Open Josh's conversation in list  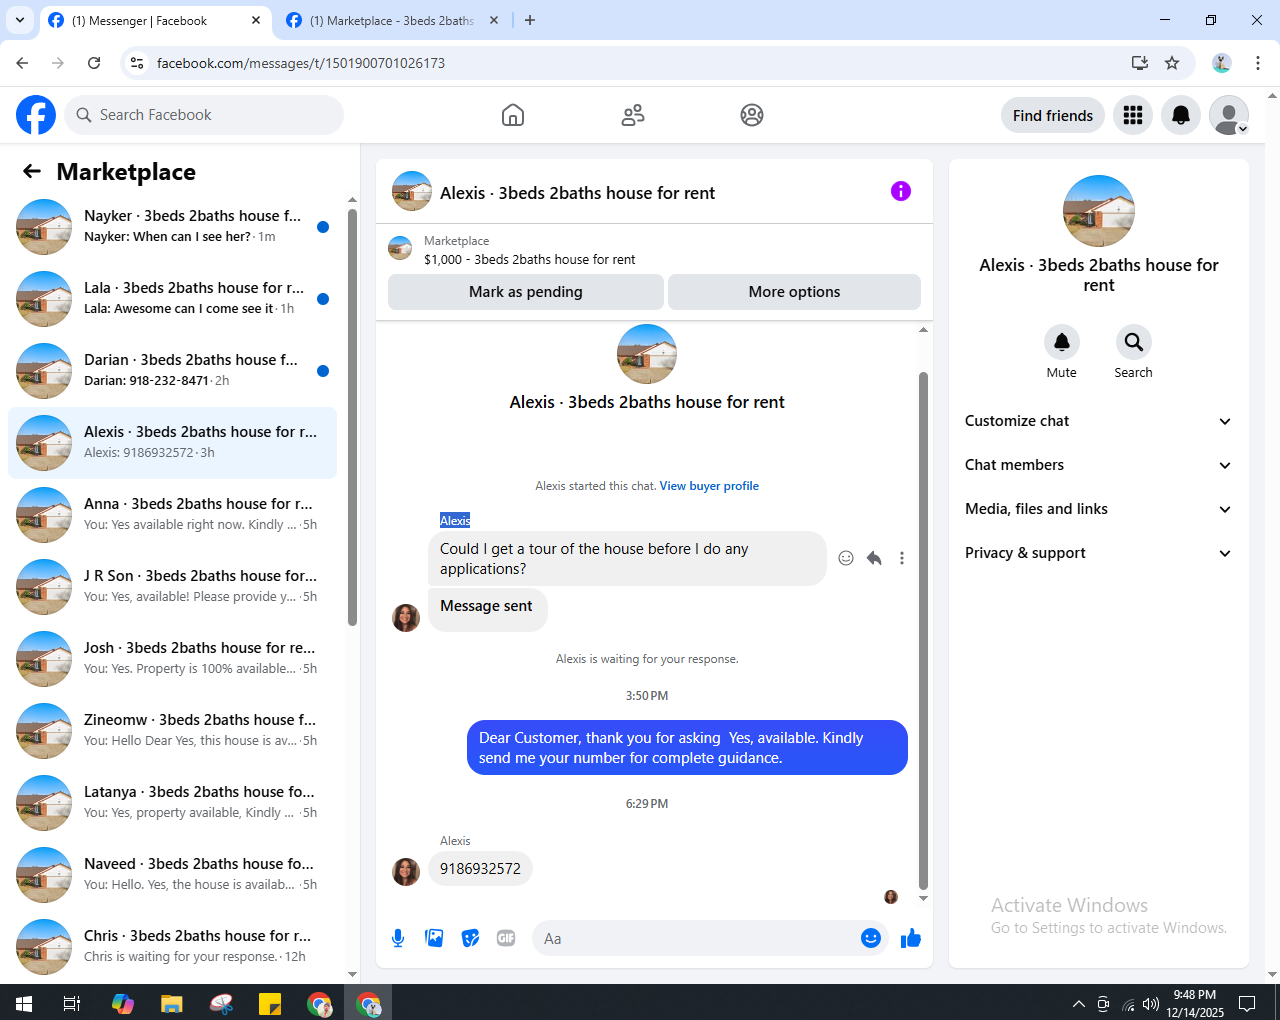(x=172, y=659)
